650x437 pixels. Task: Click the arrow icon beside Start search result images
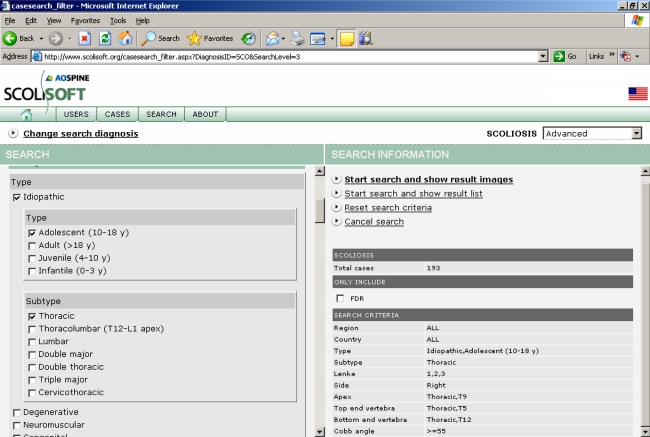click(337, 179)
